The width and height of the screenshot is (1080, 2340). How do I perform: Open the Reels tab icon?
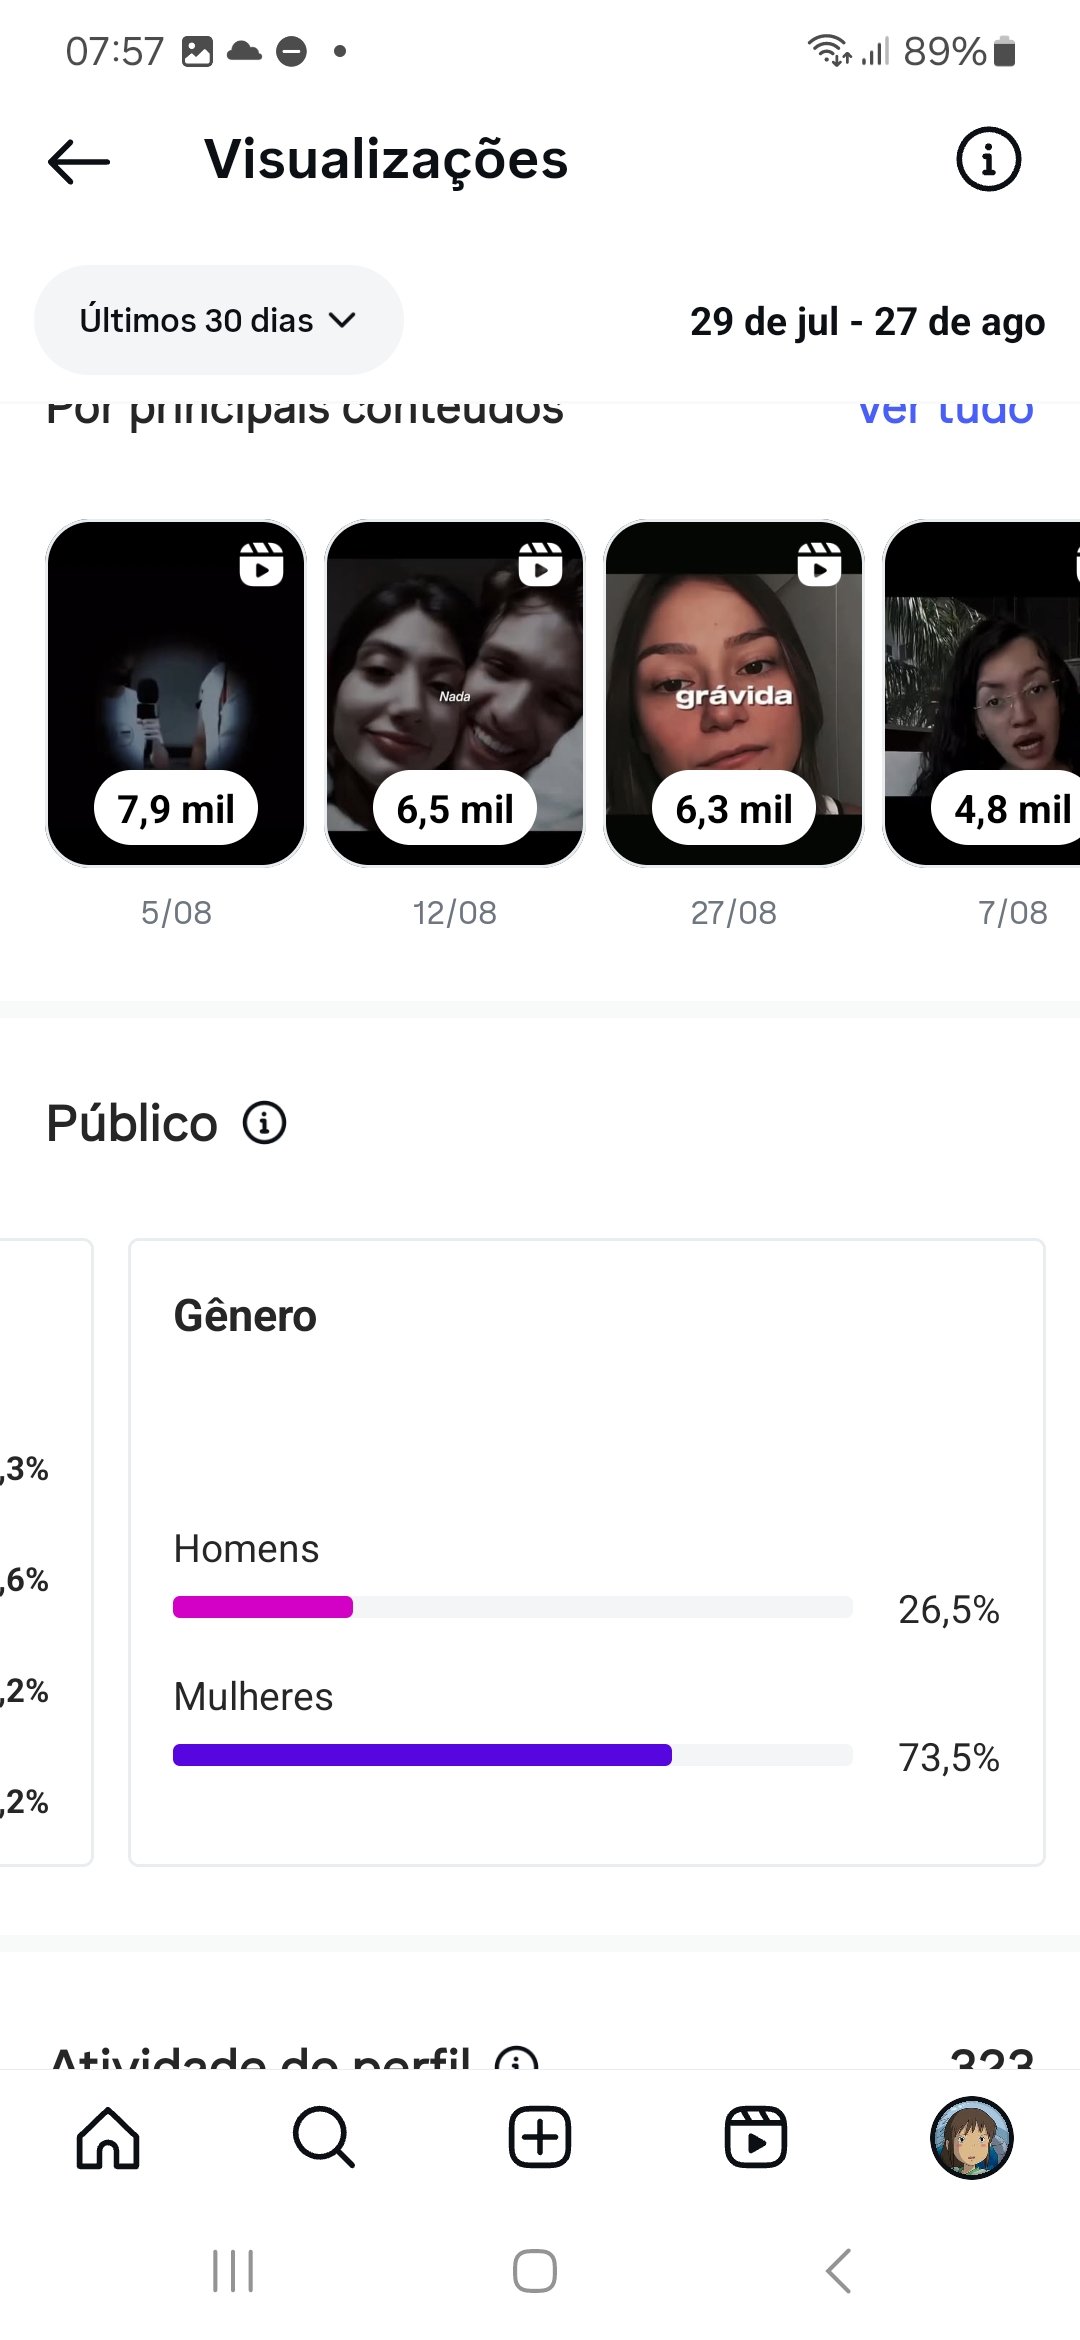(x=756, y=2137)
